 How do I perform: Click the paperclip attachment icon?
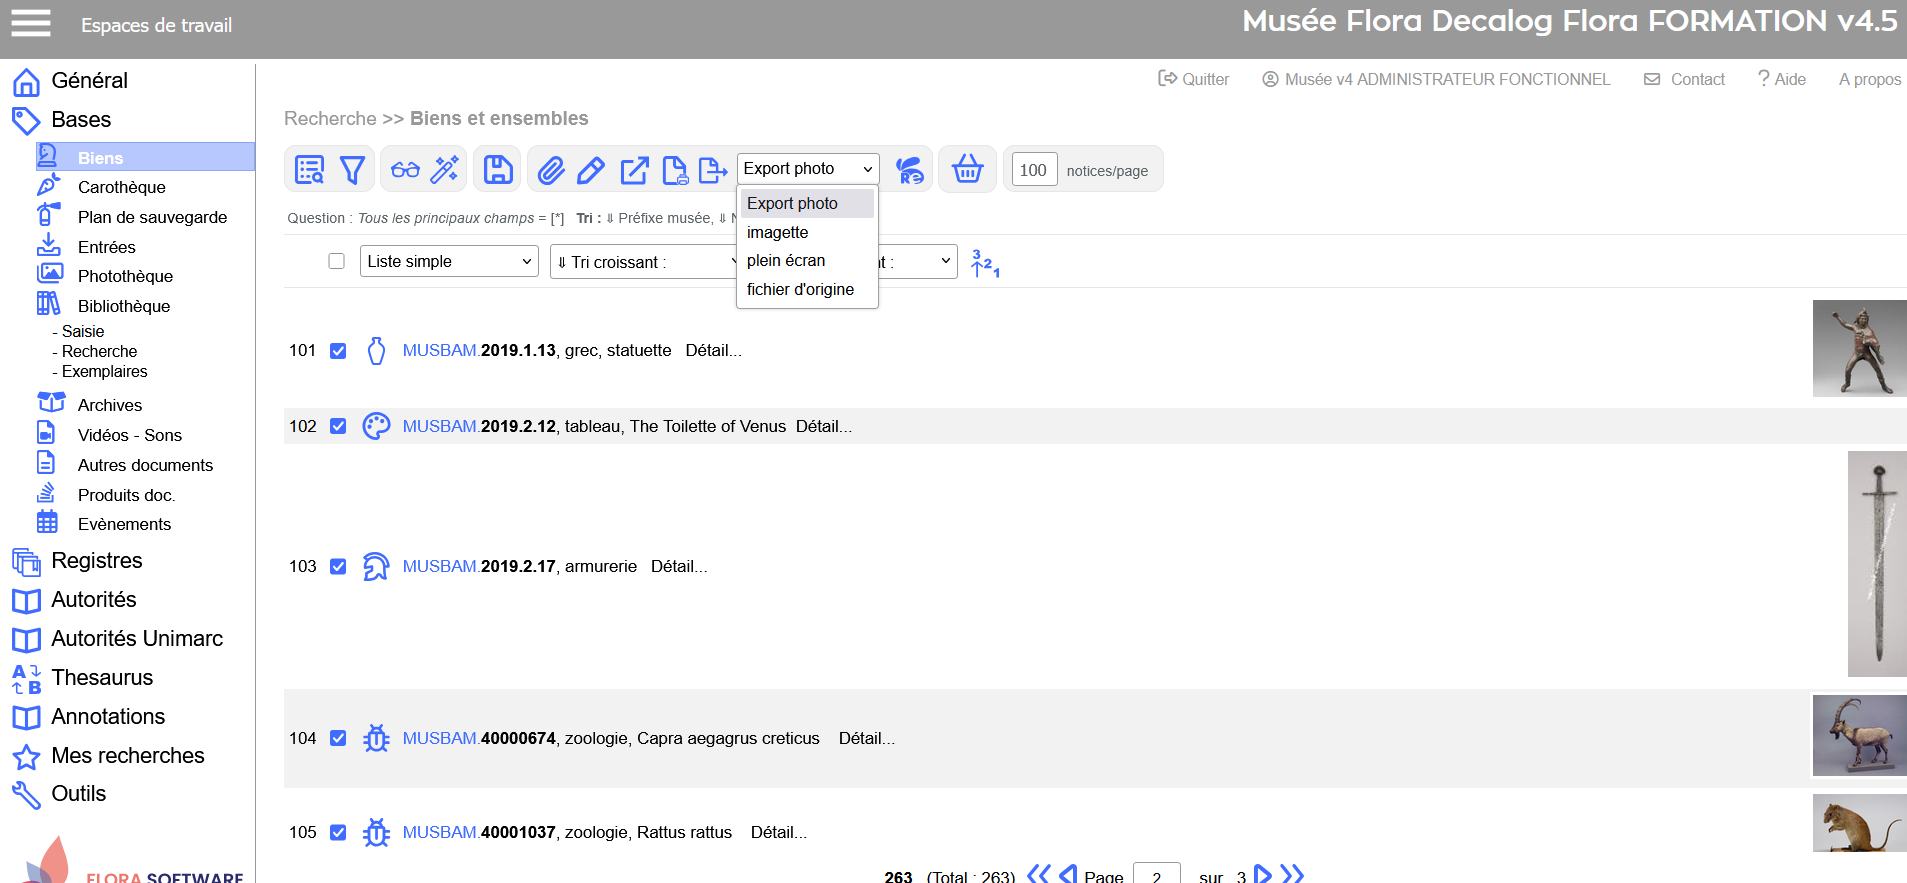coord(551,170)
